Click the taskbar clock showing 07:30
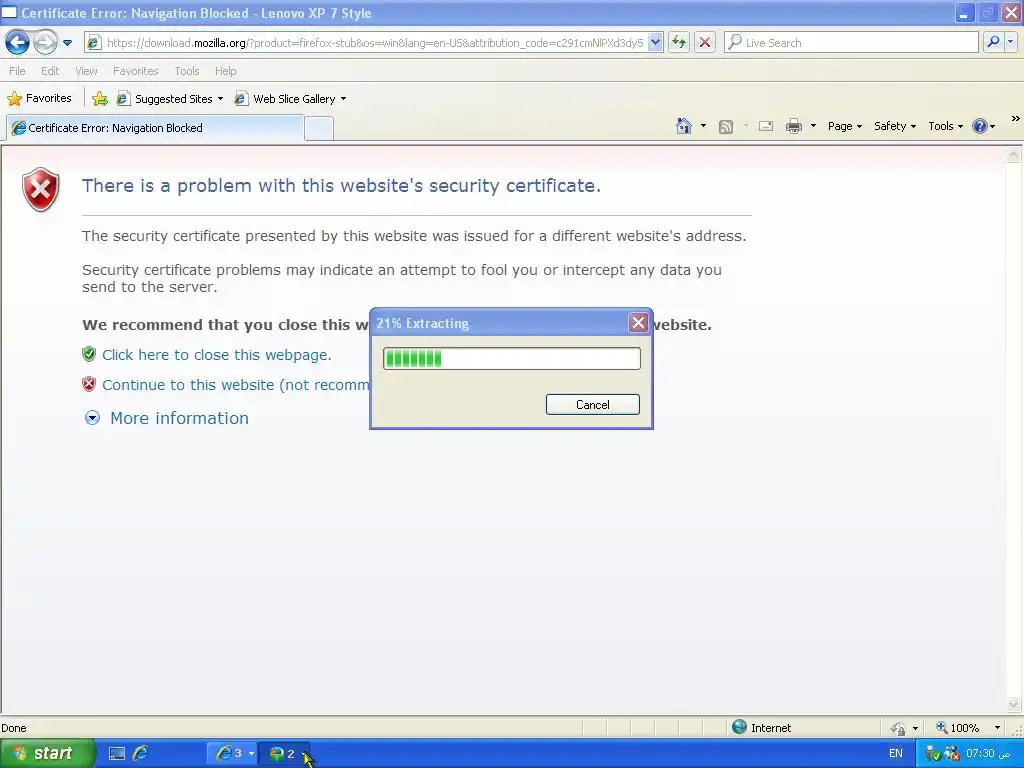Screen dimensions: 1024x768 tap(988, 753)
